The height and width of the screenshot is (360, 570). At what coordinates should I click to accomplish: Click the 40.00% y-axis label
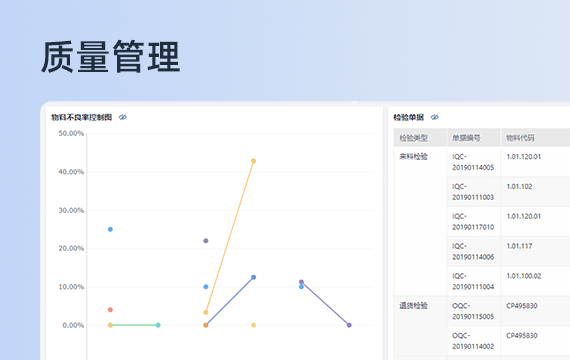point(71,172)
